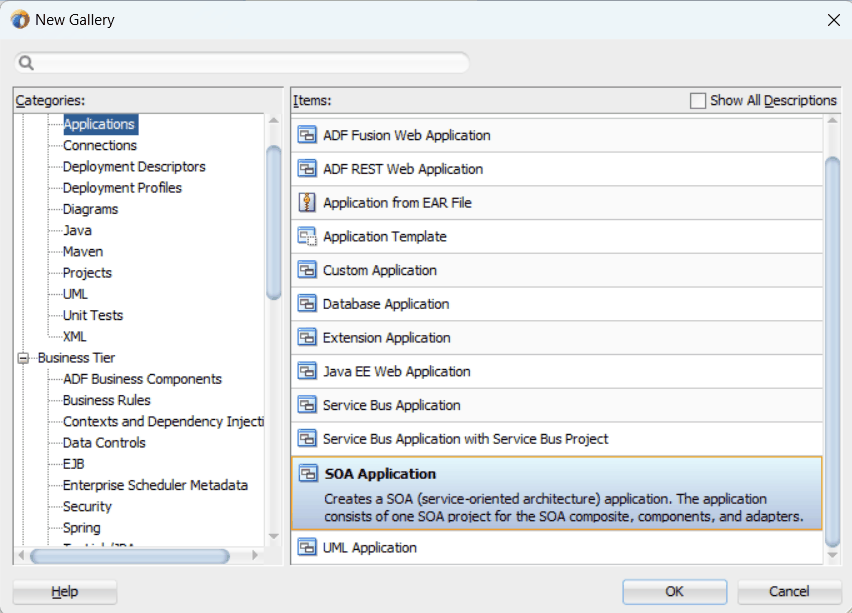Click the Categories scroll down arrow

(x=274, y=536)
